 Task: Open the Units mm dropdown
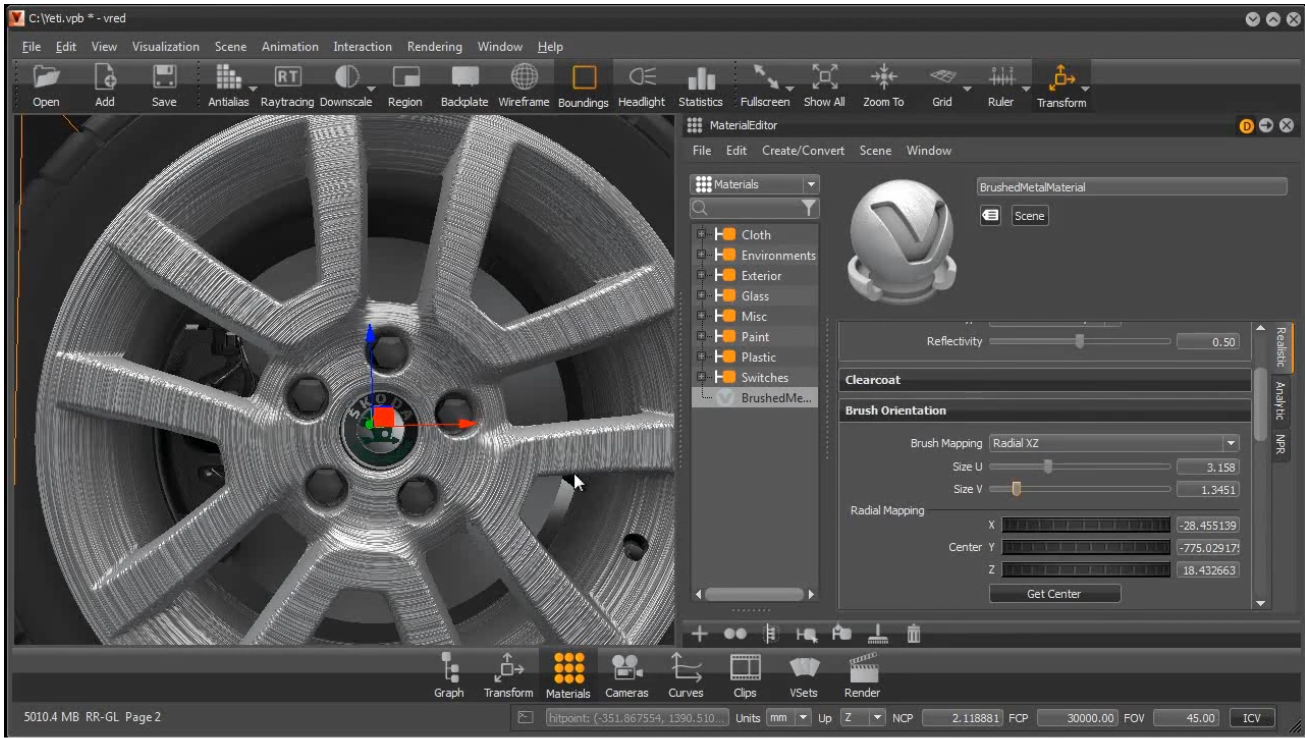790,718
